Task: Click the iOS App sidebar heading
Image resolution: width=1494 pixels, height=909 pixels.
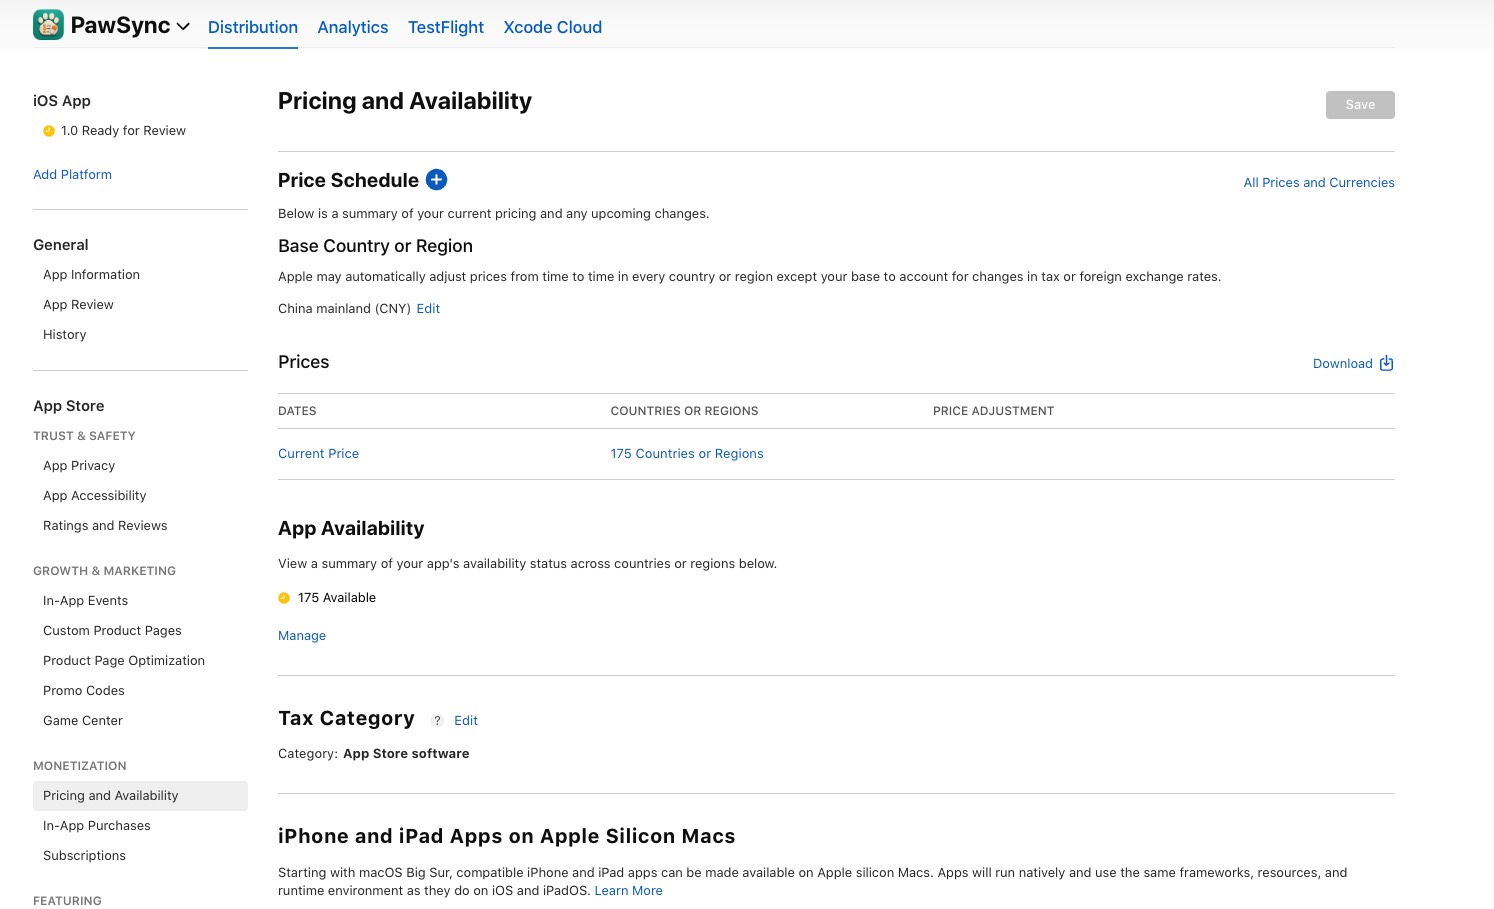Action: (62, 101)
